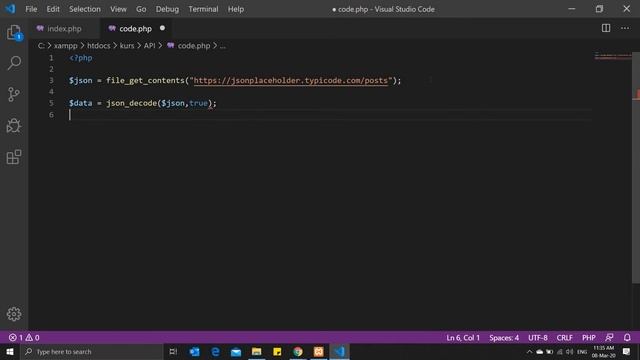Click the volume icon in the system tray
This screenshot has width=640, height=360.
(569, 351)
